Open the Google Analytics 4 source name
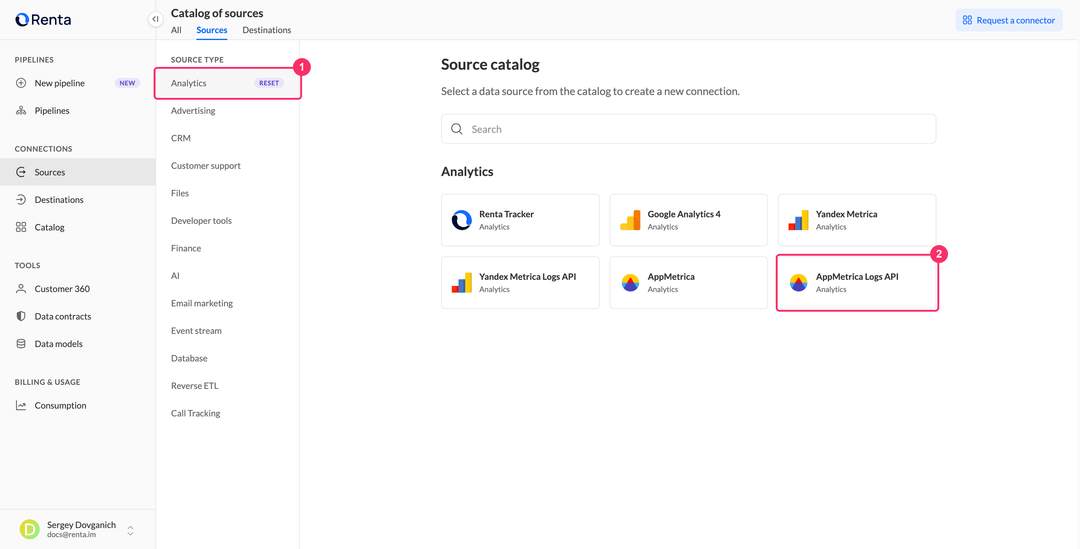The width and height of the screenshot is (1080, 549). click(684, 214)
